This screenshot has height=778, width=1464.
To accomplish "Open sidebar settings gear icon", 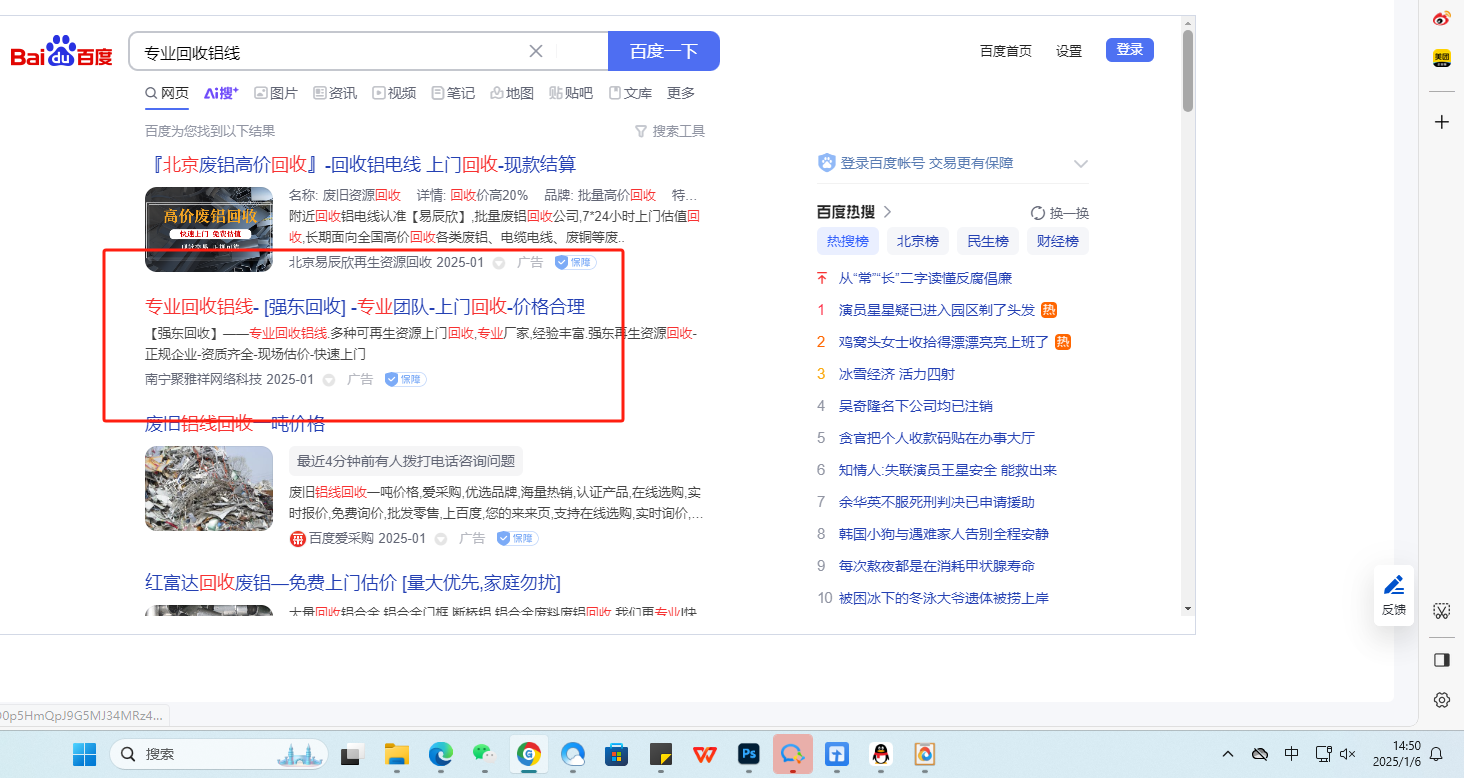I will point(1441,699).
